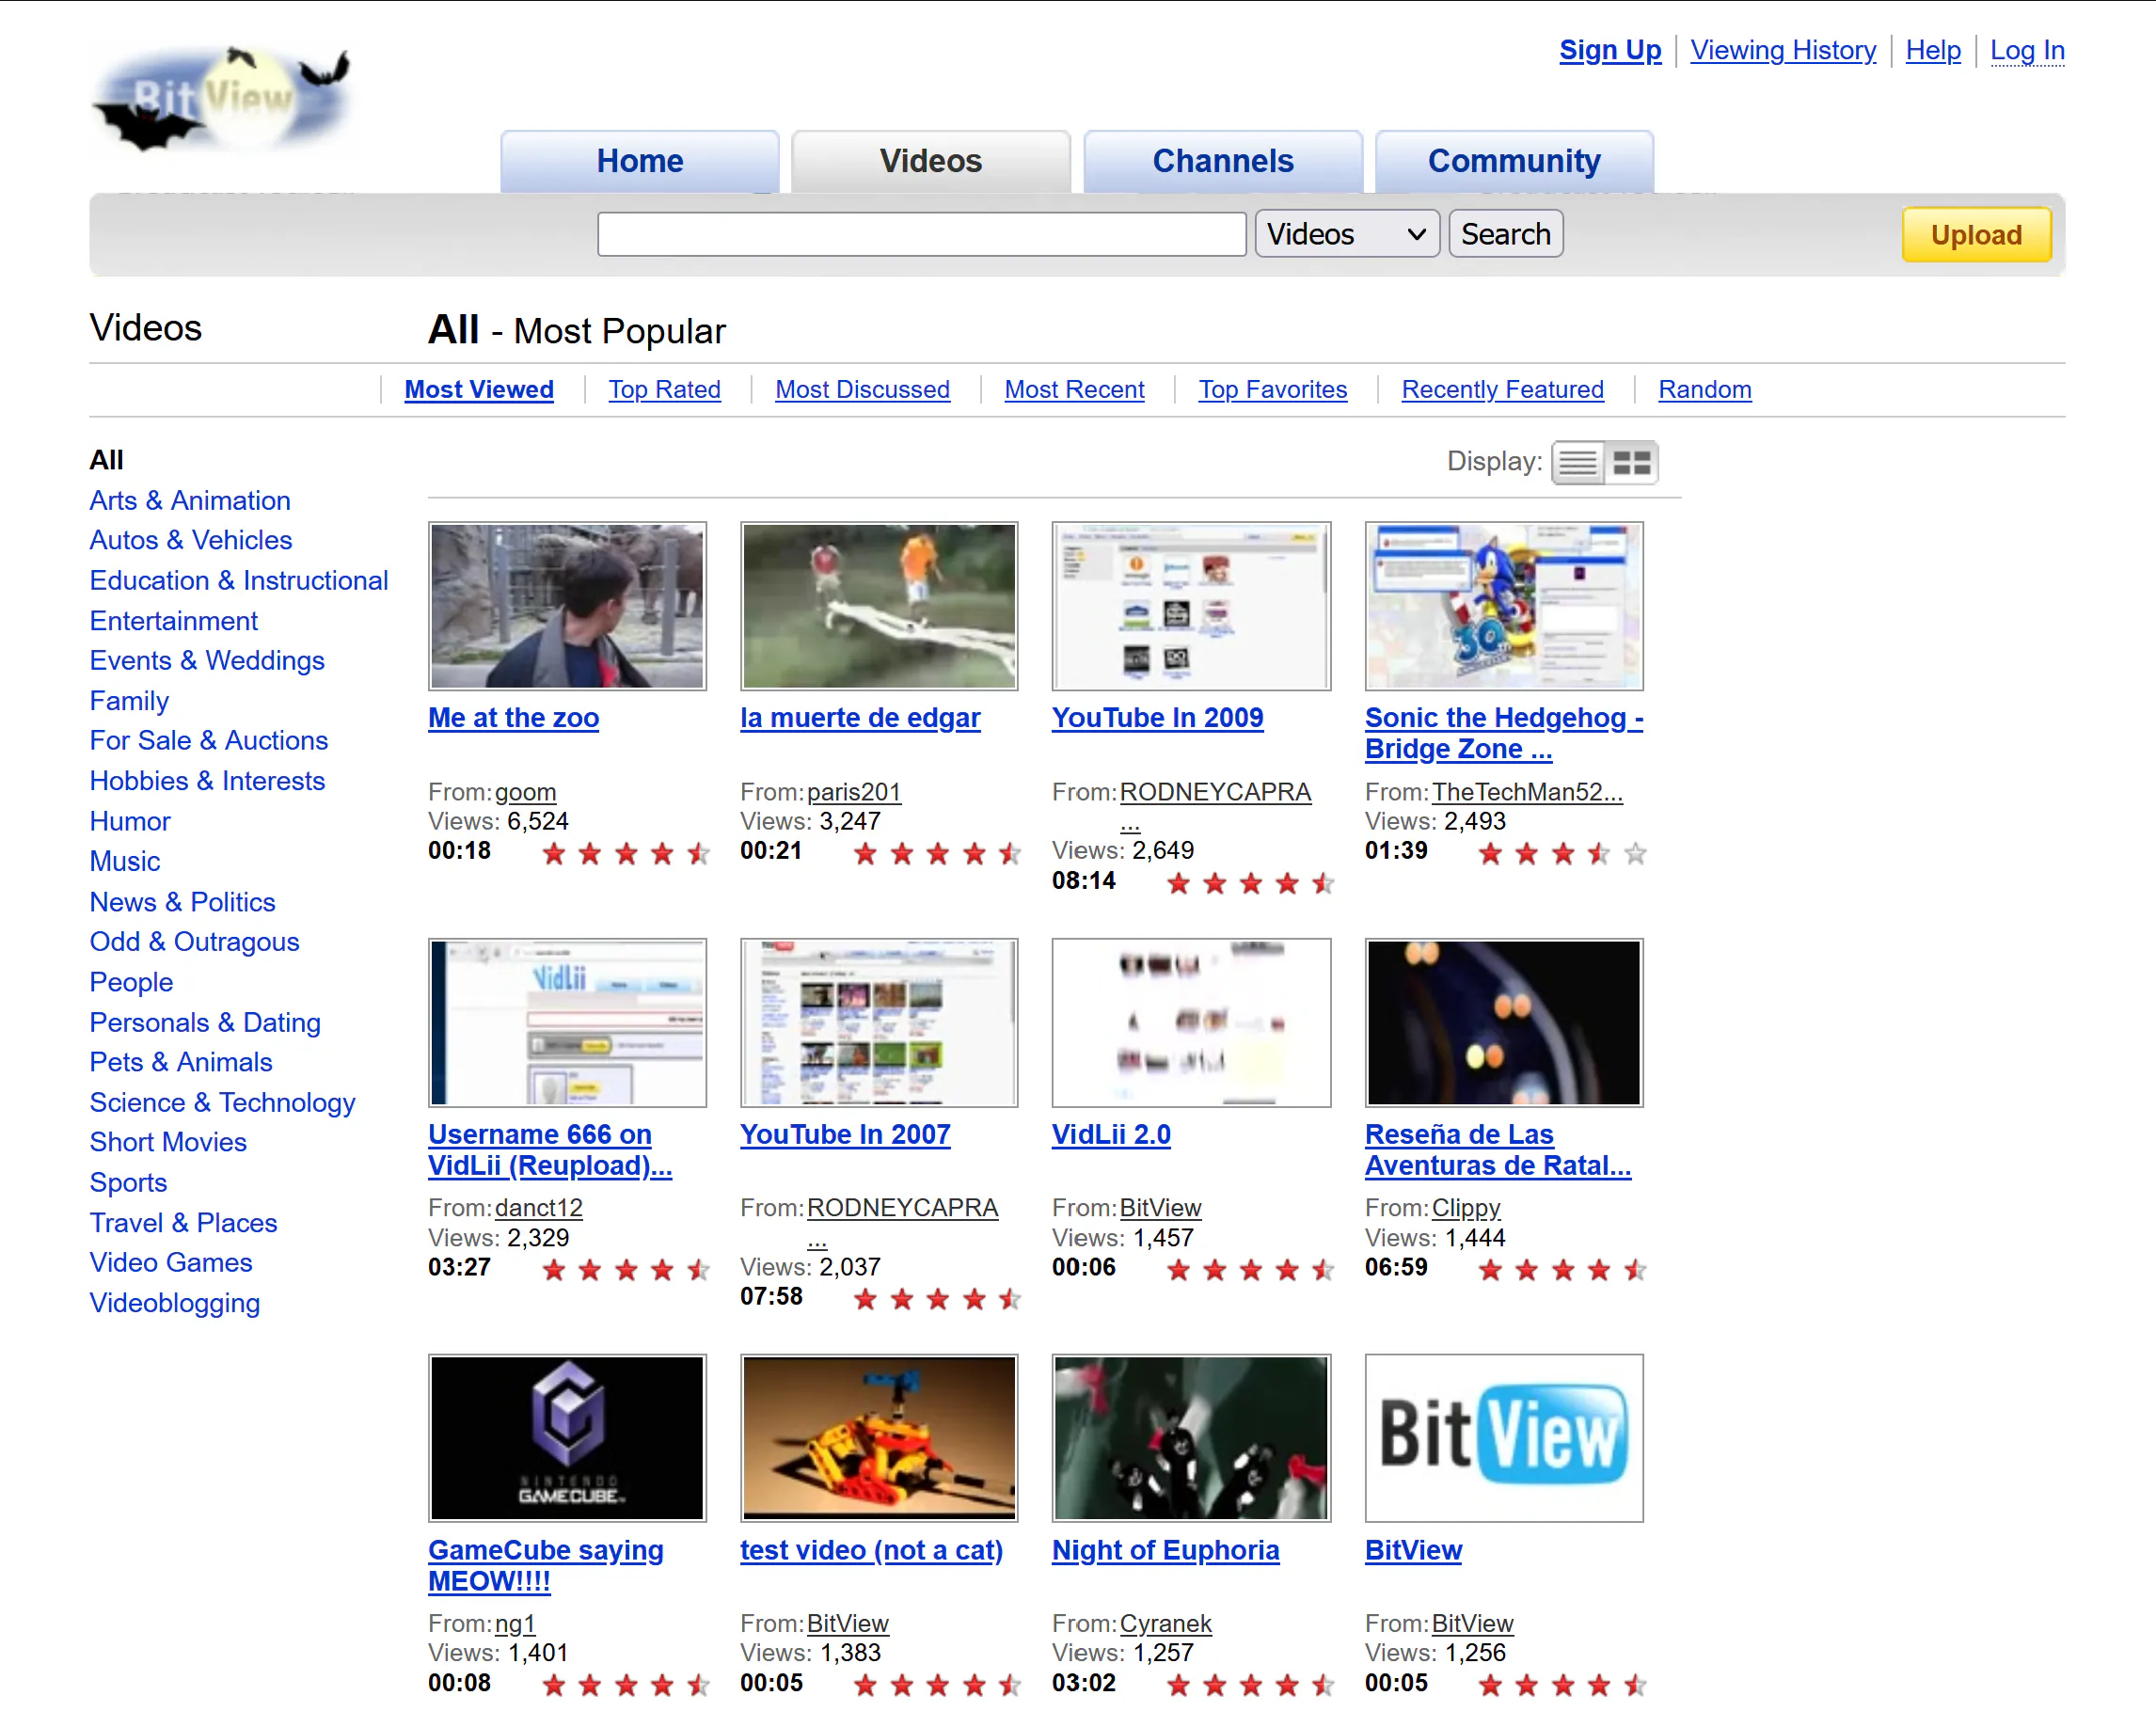
Task: Show Recently Featured videos
Action: pyautogui.click(x=1502, y=389)
